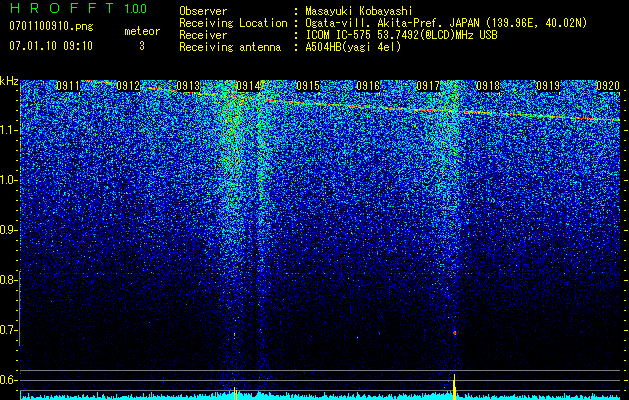Click the 0.7 kHz axis label
Viewport: 629px width, 400px height.
point(9,330)
